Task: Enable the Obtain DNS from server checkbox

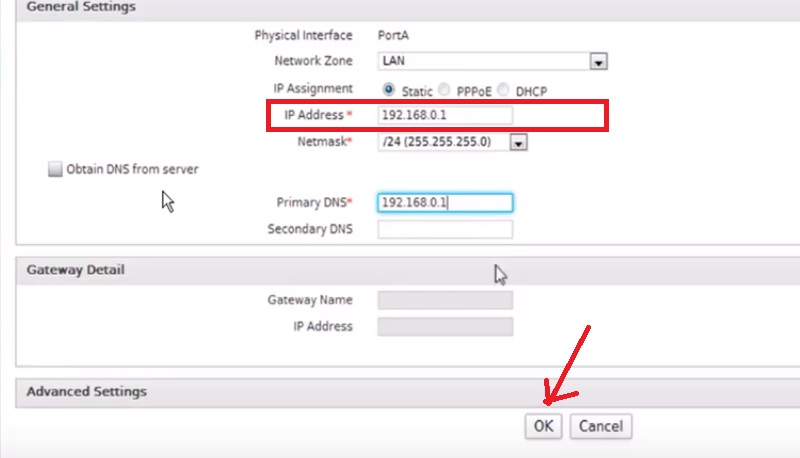Action: (55, 170)
